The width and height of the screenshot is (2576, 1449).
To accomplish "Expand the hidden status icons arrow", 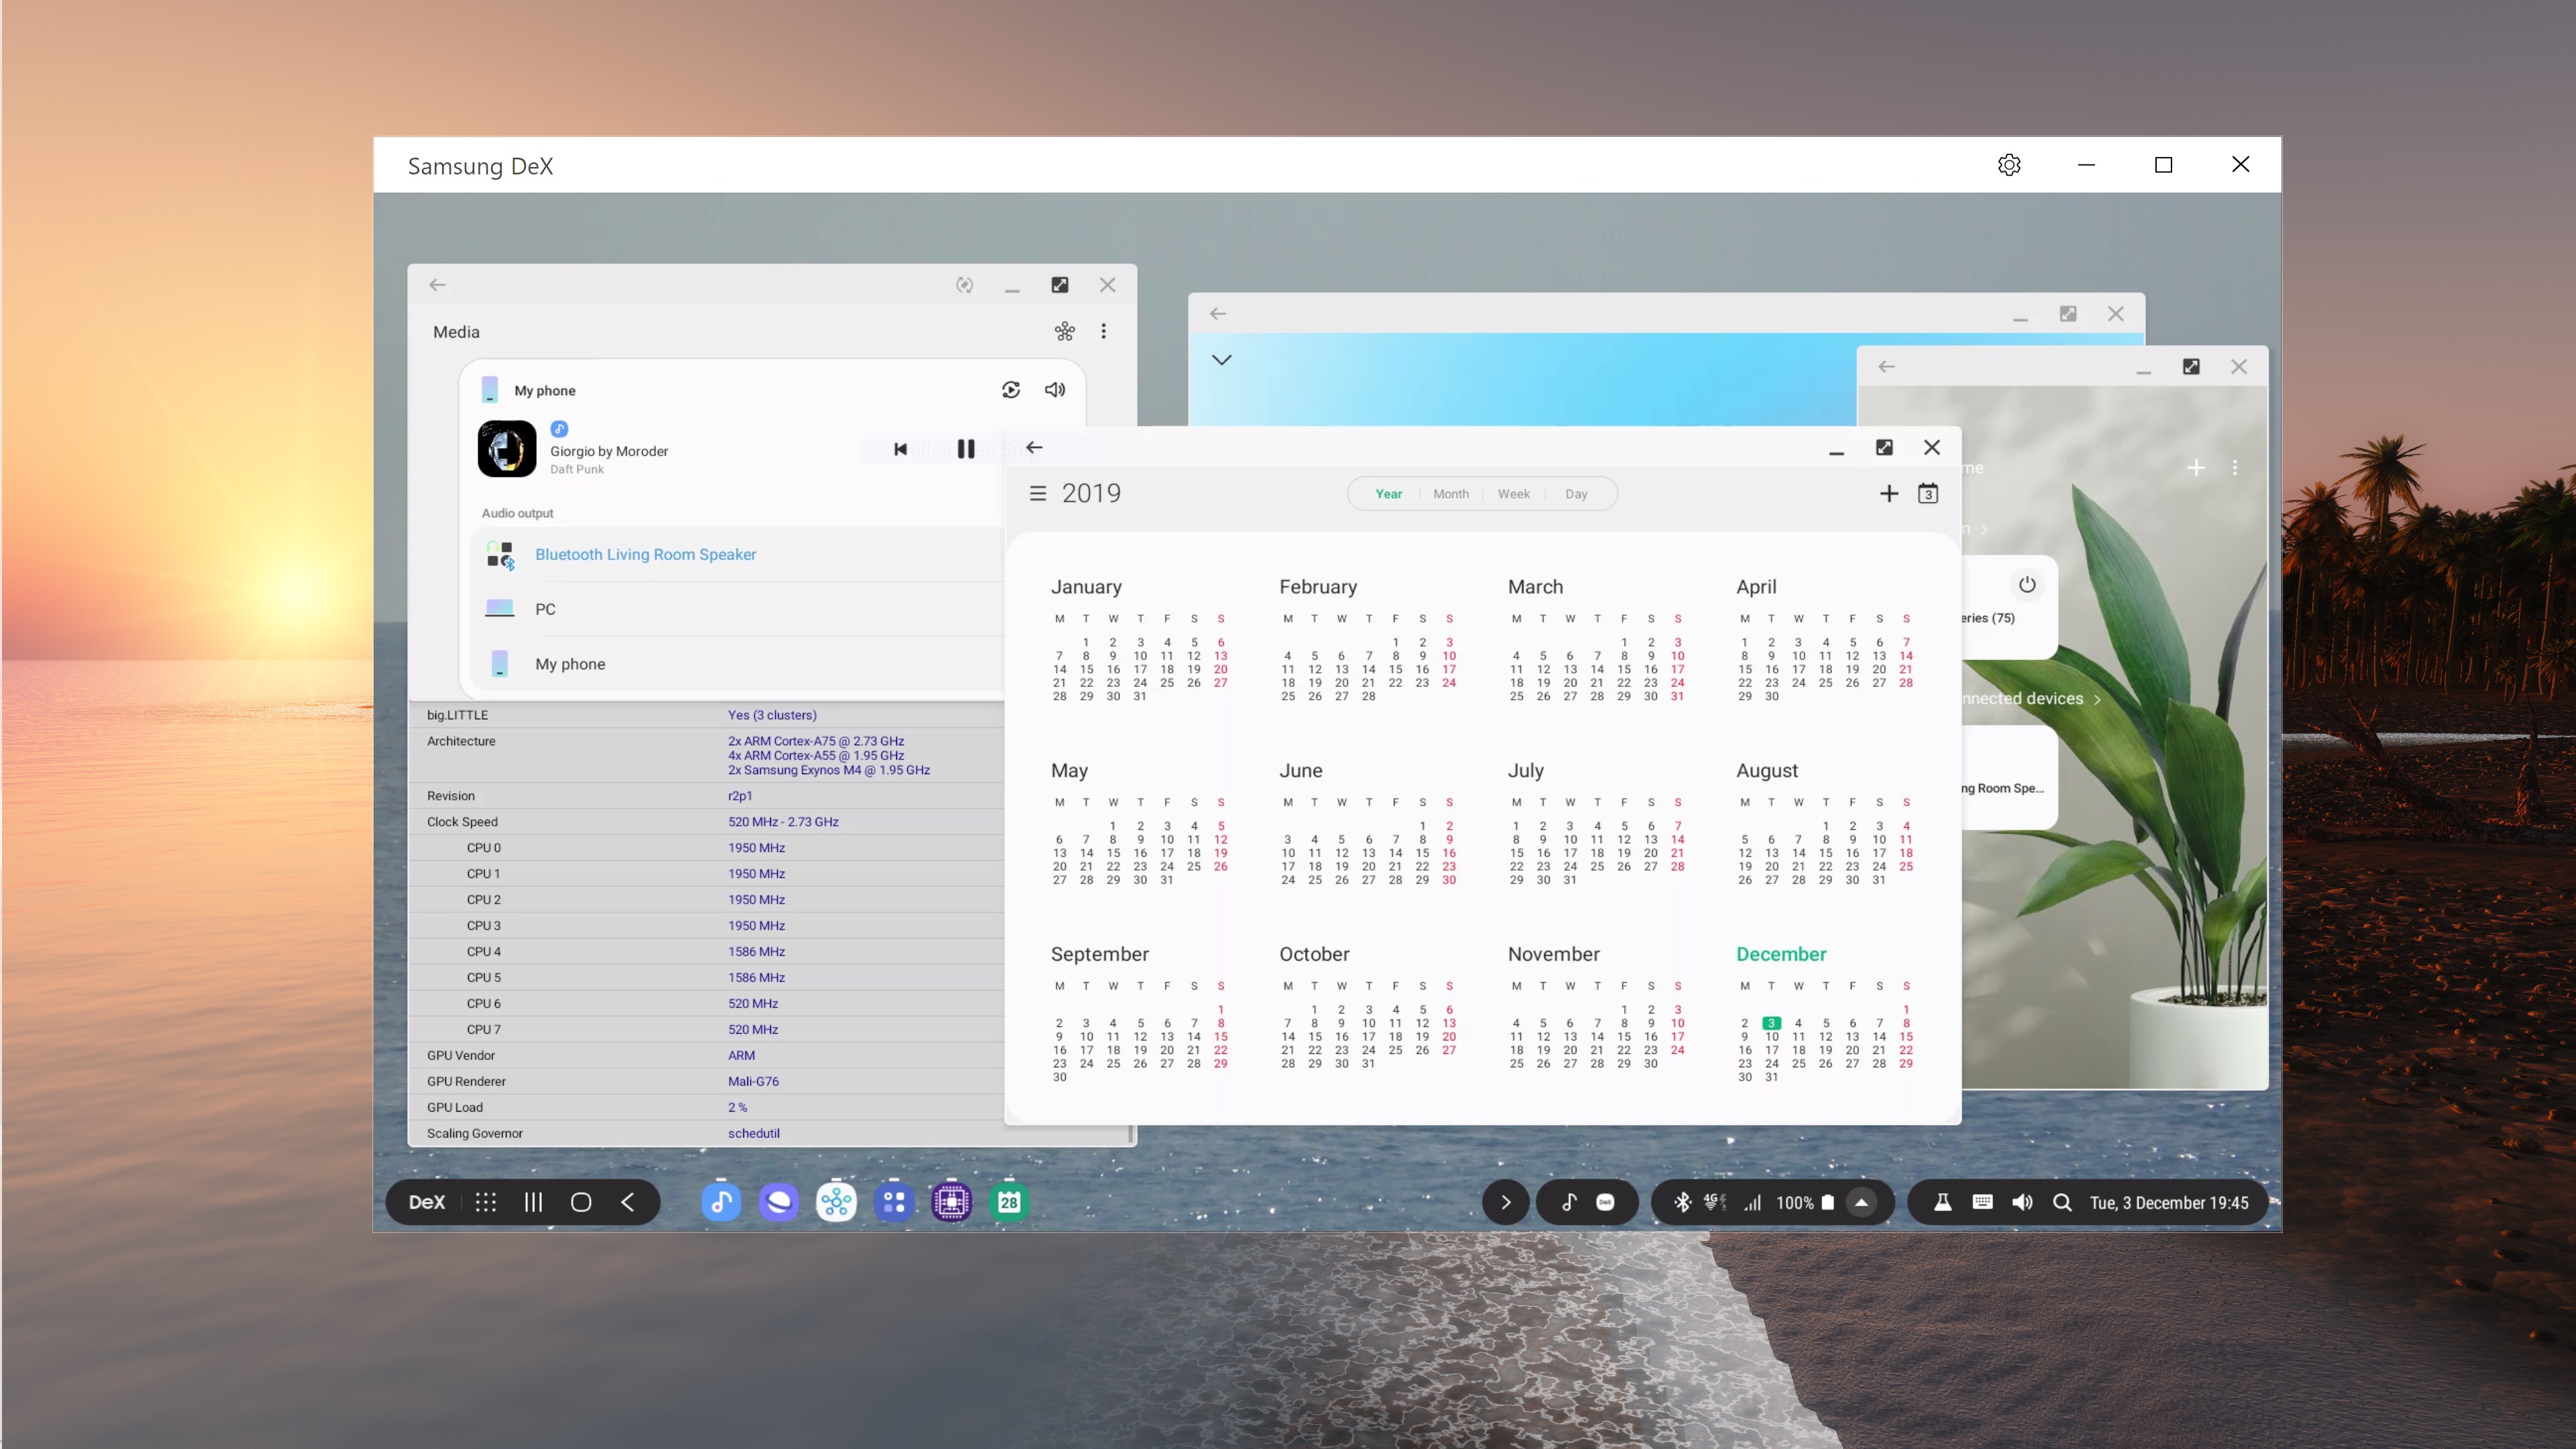I will coord(1861,1202).
